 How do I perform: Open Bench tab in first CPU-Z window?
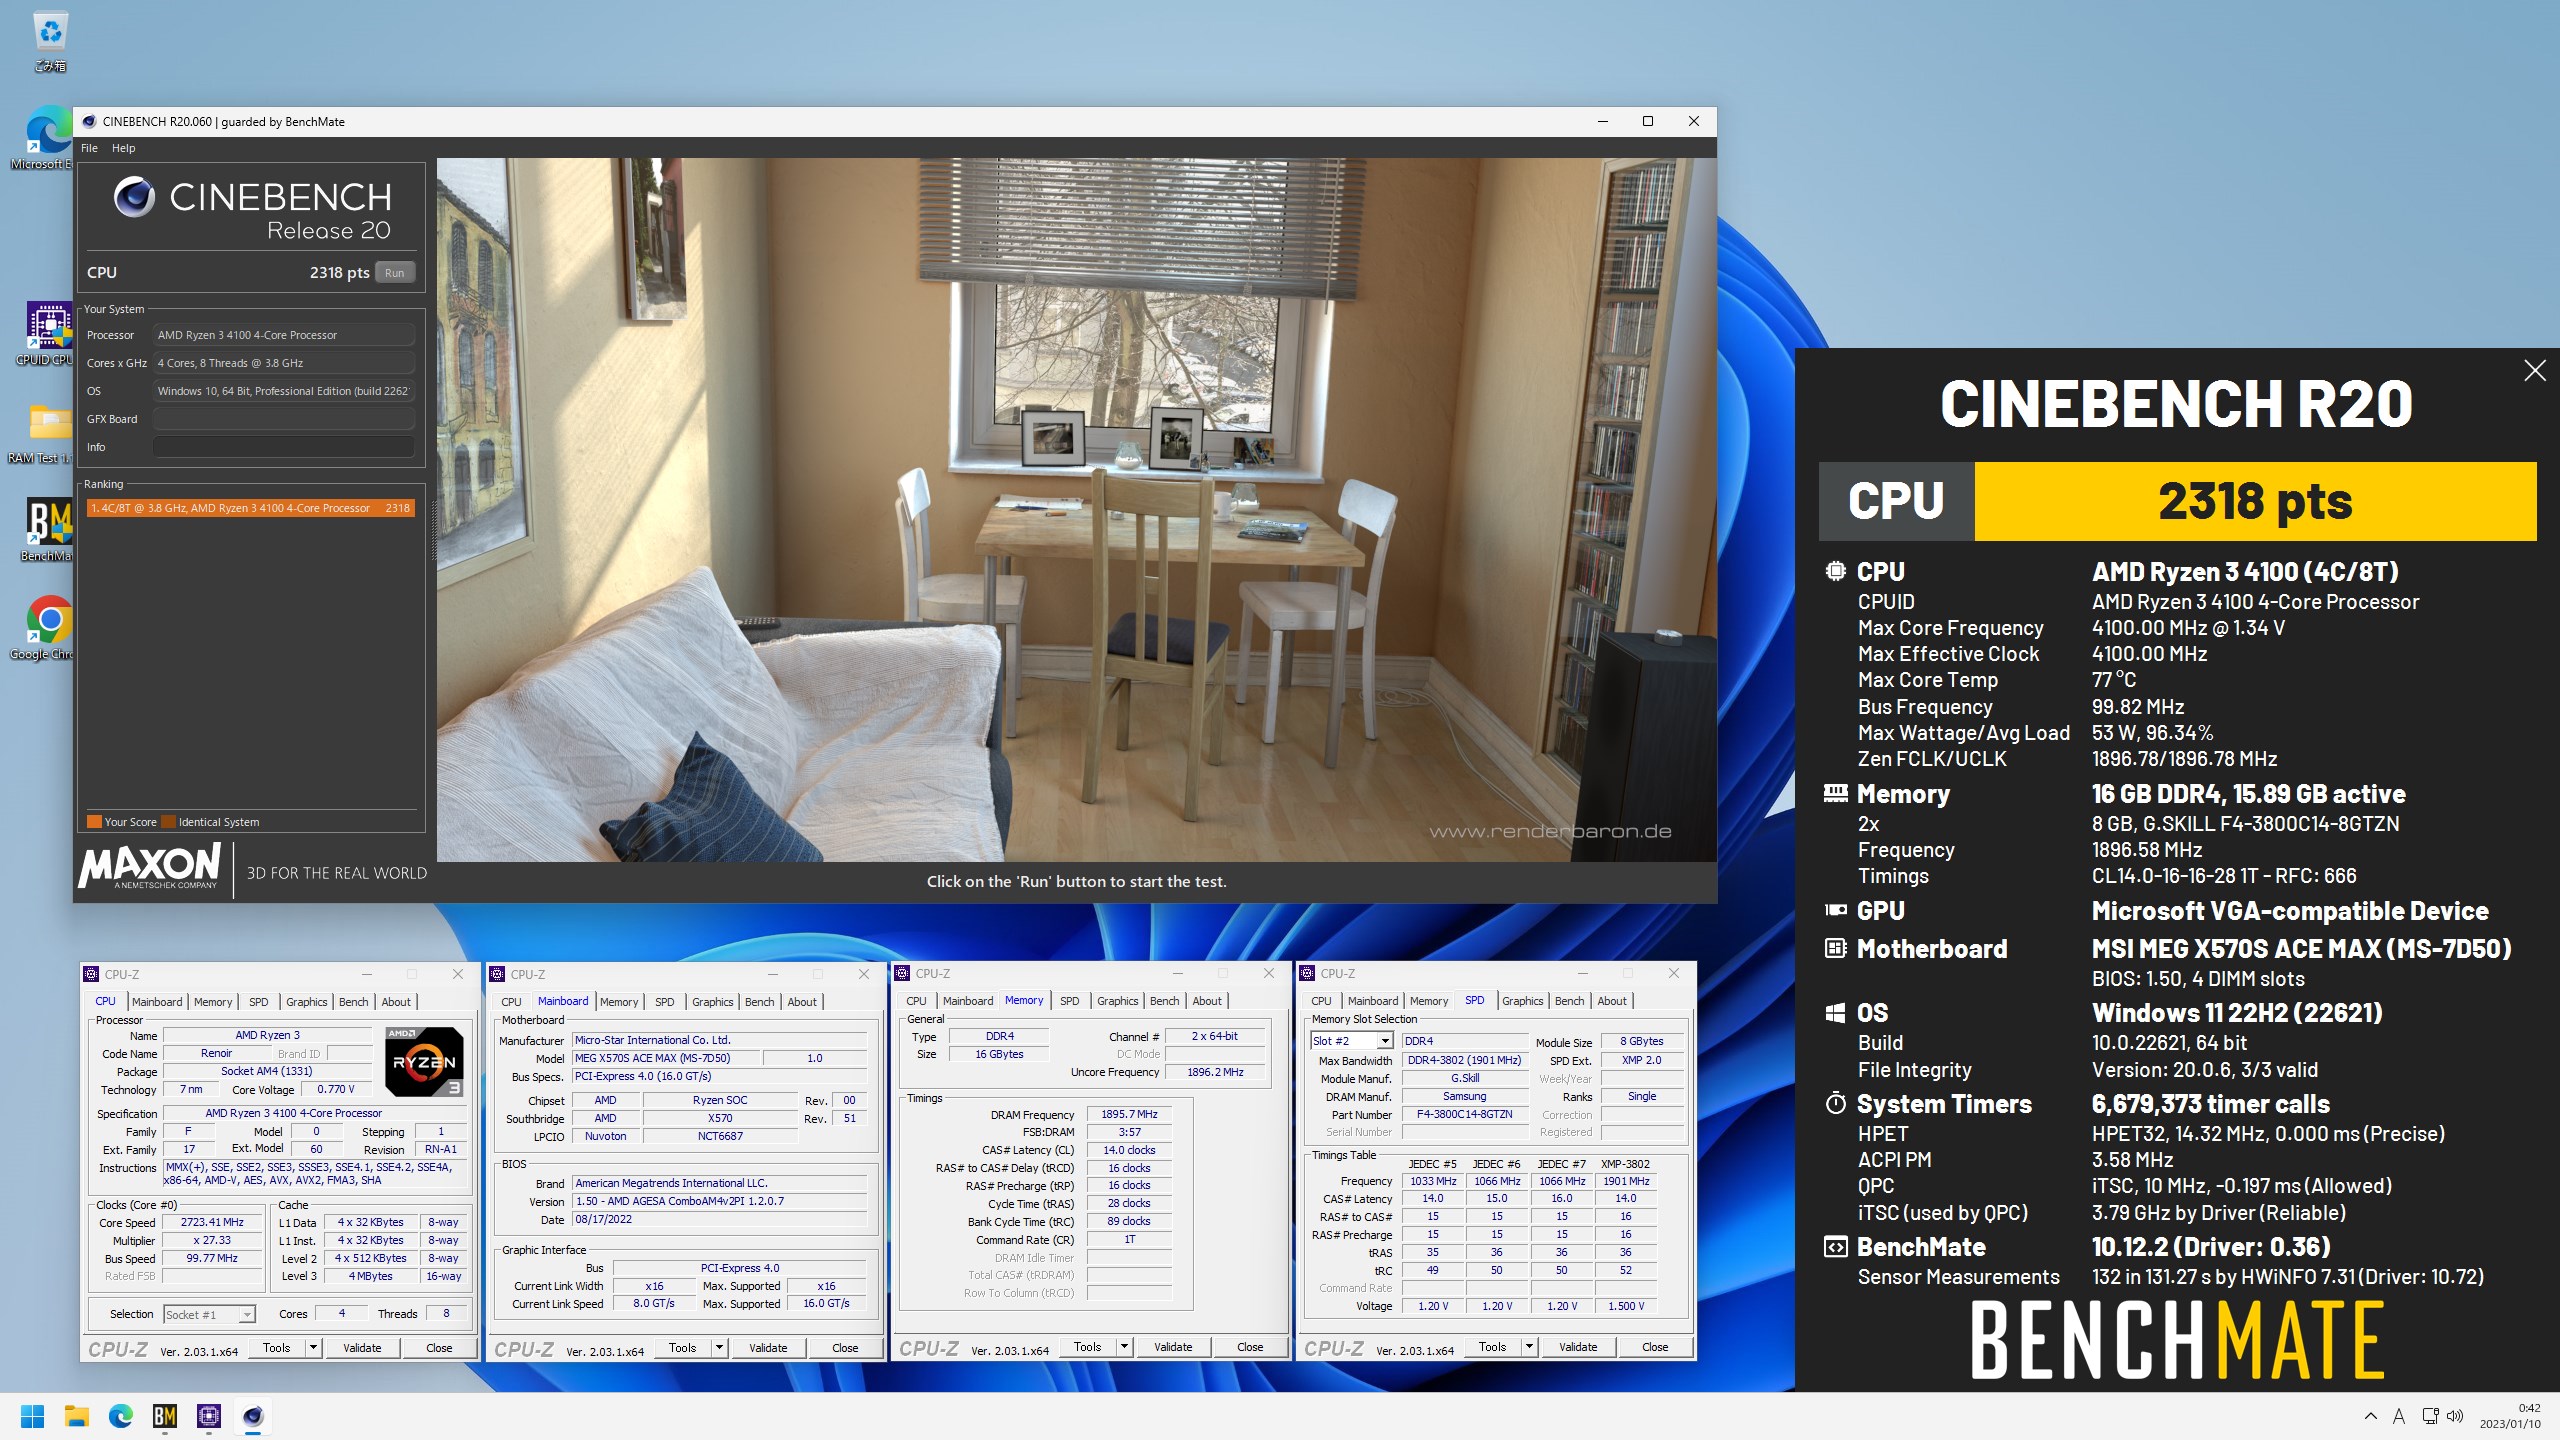[354, 1002]
